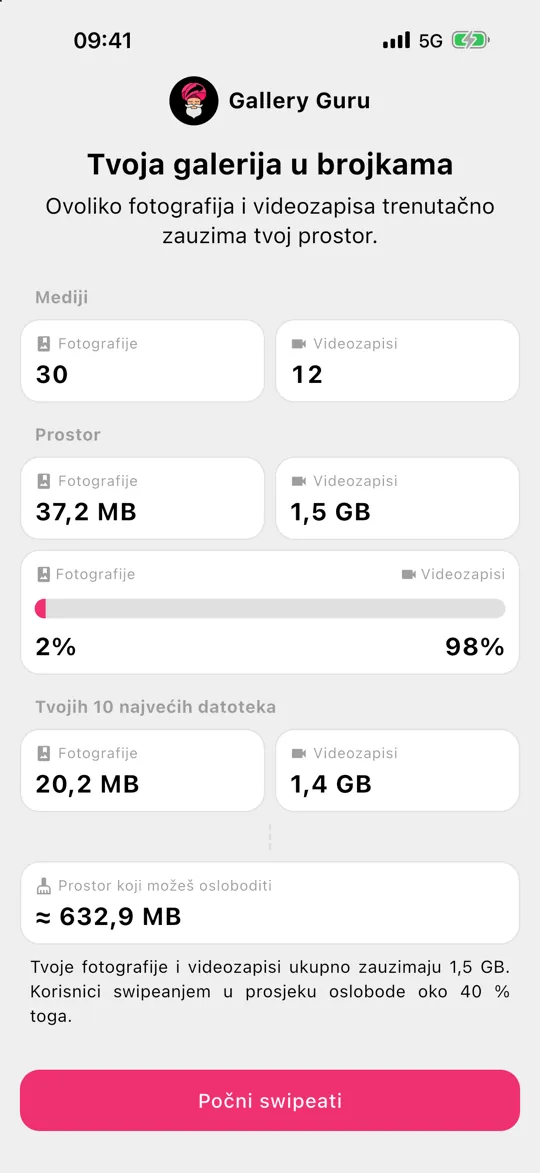Click photo icon in largest files Fotografije card

[x=44, y=753]
